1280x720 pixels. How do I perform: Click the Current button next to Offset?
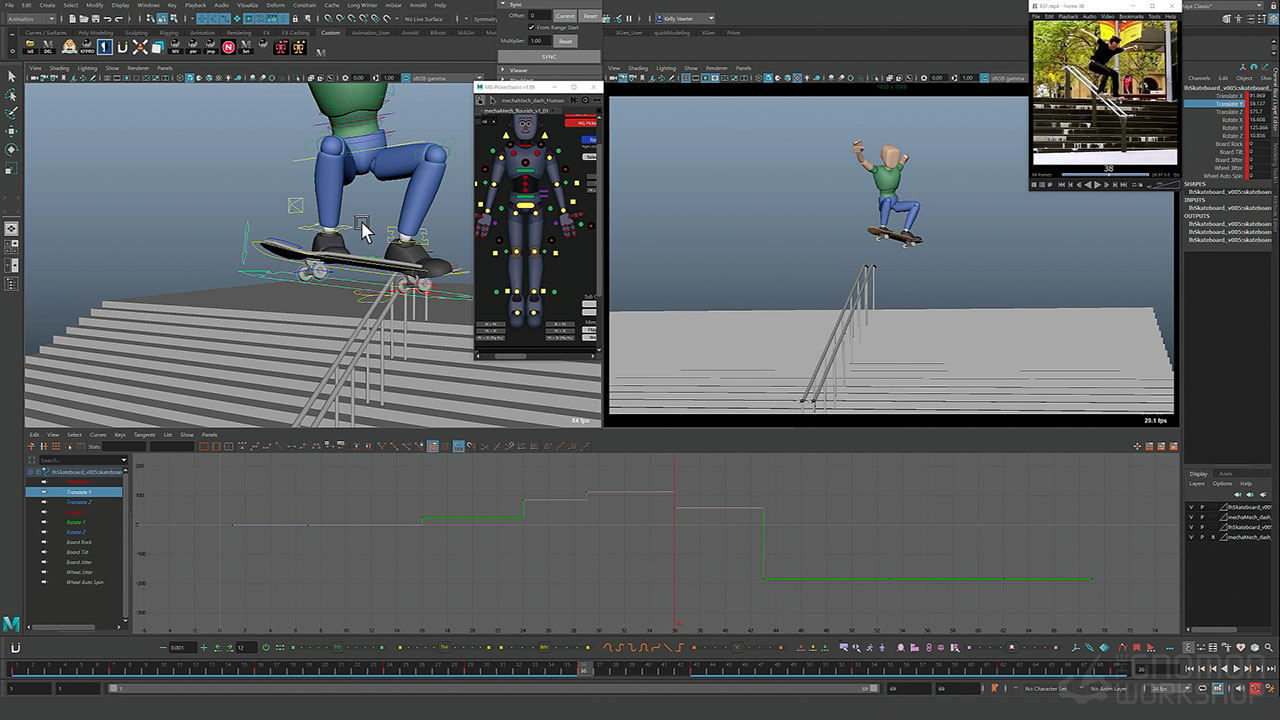pos(565,16)
